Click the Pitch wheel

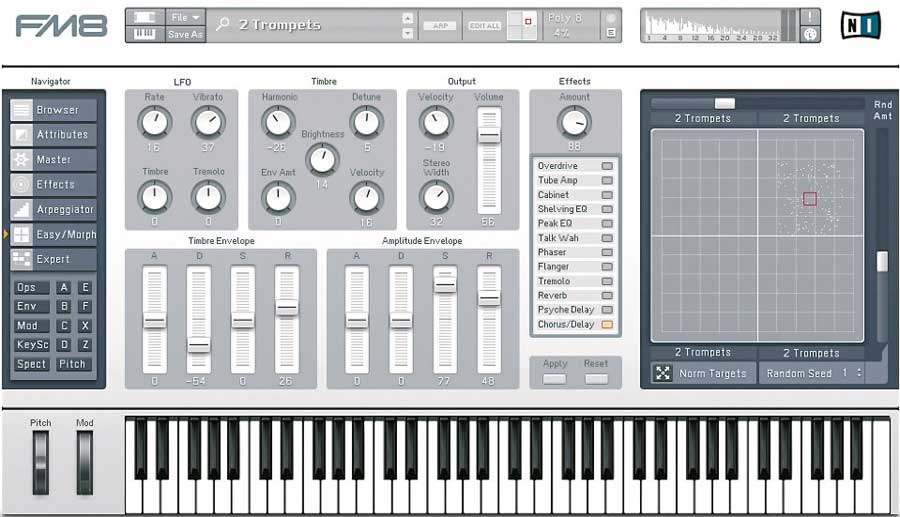click(40, 462)
